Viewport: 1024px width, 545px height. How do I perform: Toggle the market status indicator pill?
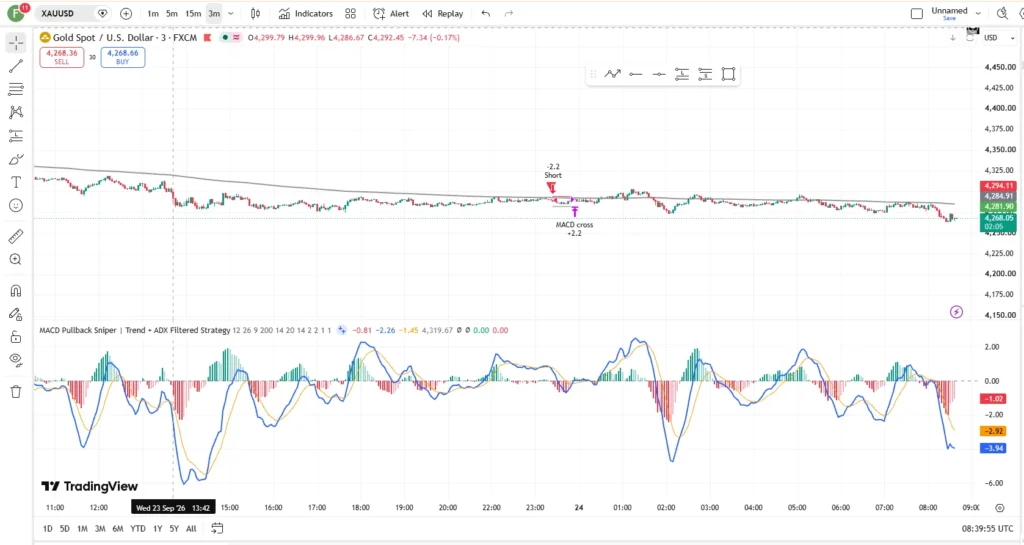pos(231,38)
